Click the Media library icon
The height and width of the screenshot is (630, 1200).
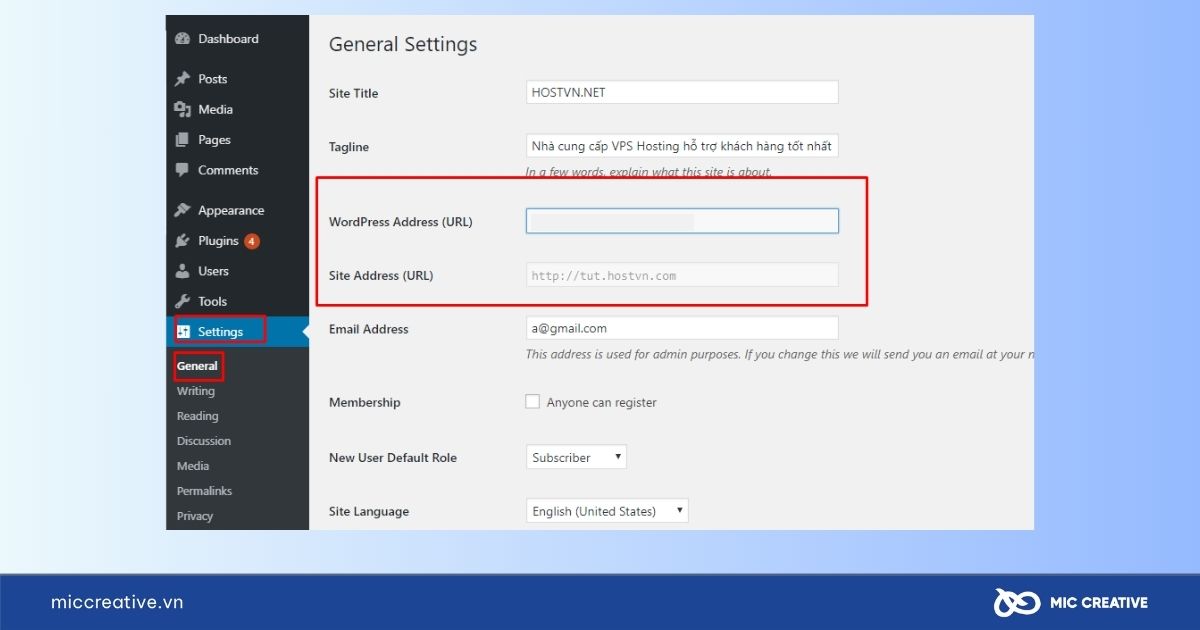pyautogui.click(x=182, y=110)
